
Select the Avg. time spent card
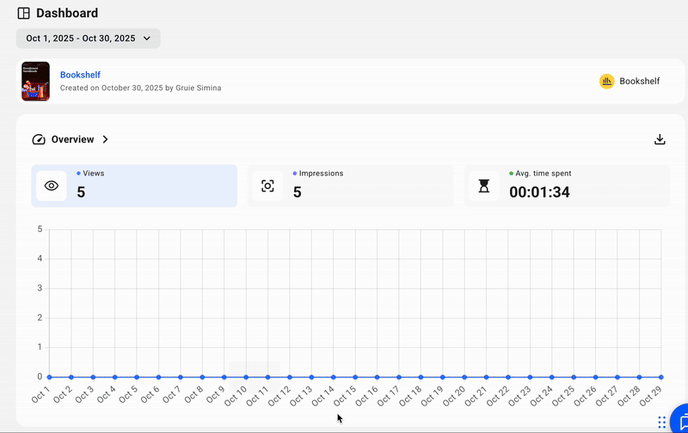click(566, 186)
